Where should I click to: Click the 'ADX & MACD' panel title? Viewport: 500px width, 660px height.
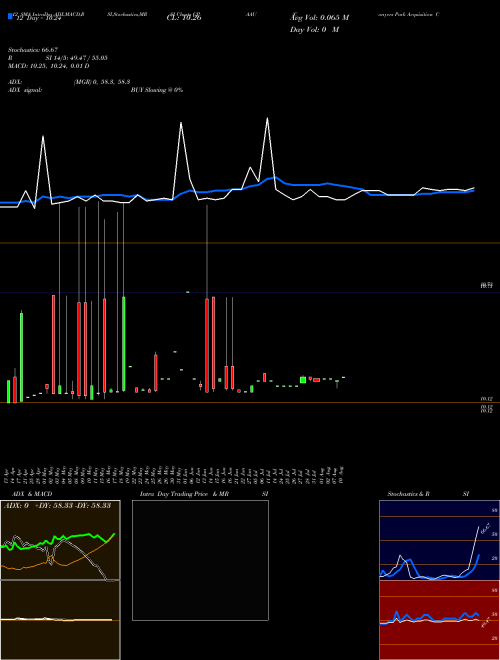click(32, 494)
